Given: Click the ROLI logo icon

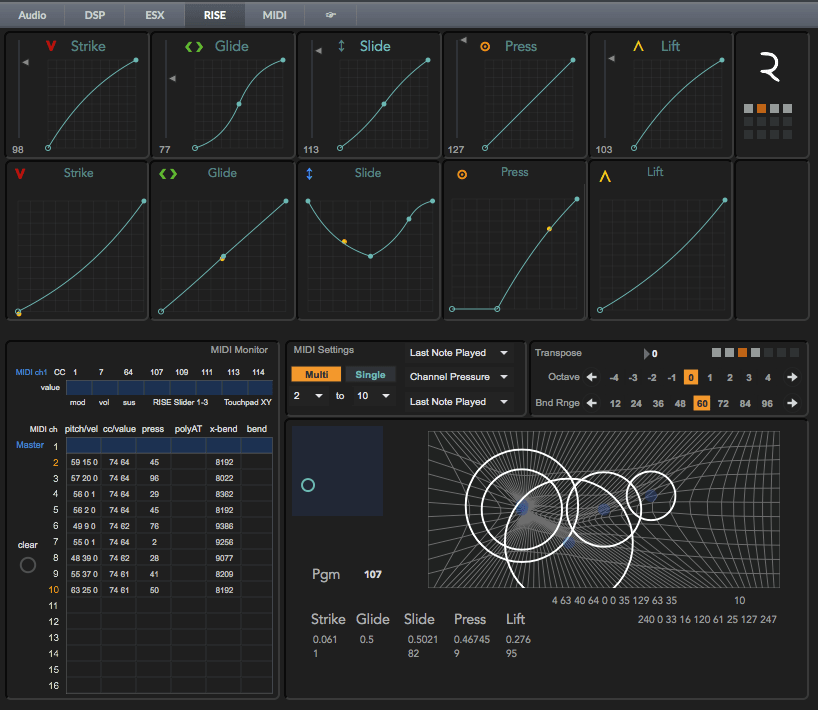Looking at the screenshot, I should (769, 68).
